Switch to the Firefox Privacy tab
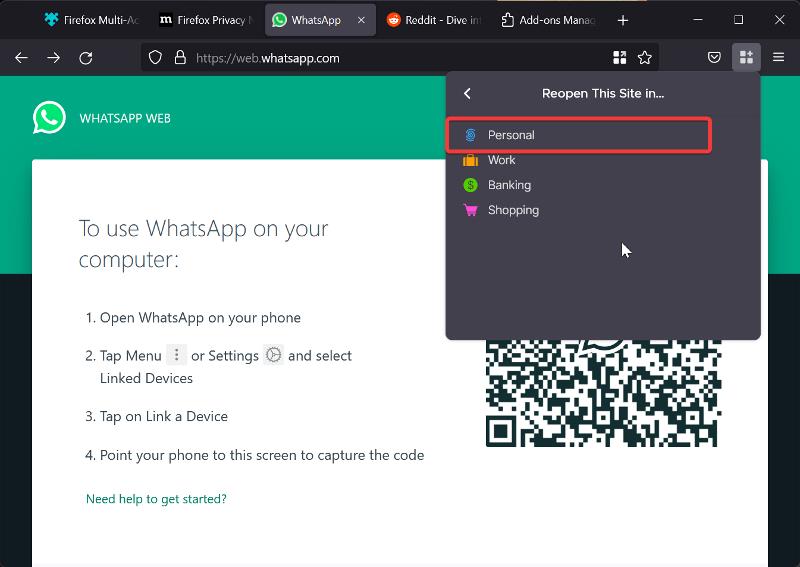Viewport: 800px width, 567px height. point(206,20)
